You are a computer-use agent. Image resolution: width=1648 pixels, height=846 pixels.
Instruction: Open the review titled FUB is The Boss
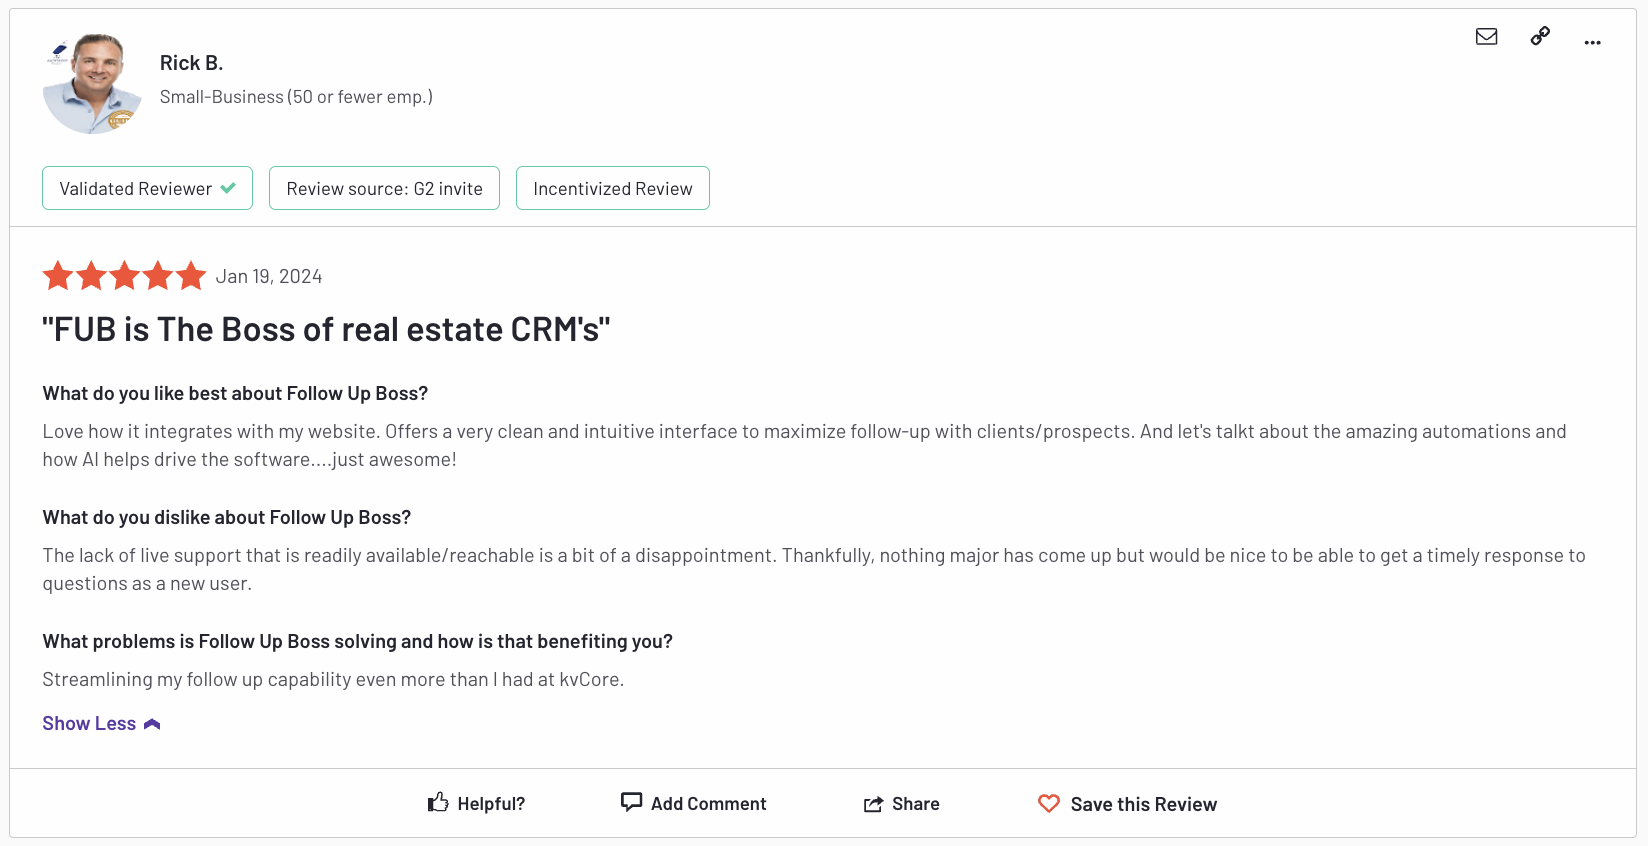point(326,330)
